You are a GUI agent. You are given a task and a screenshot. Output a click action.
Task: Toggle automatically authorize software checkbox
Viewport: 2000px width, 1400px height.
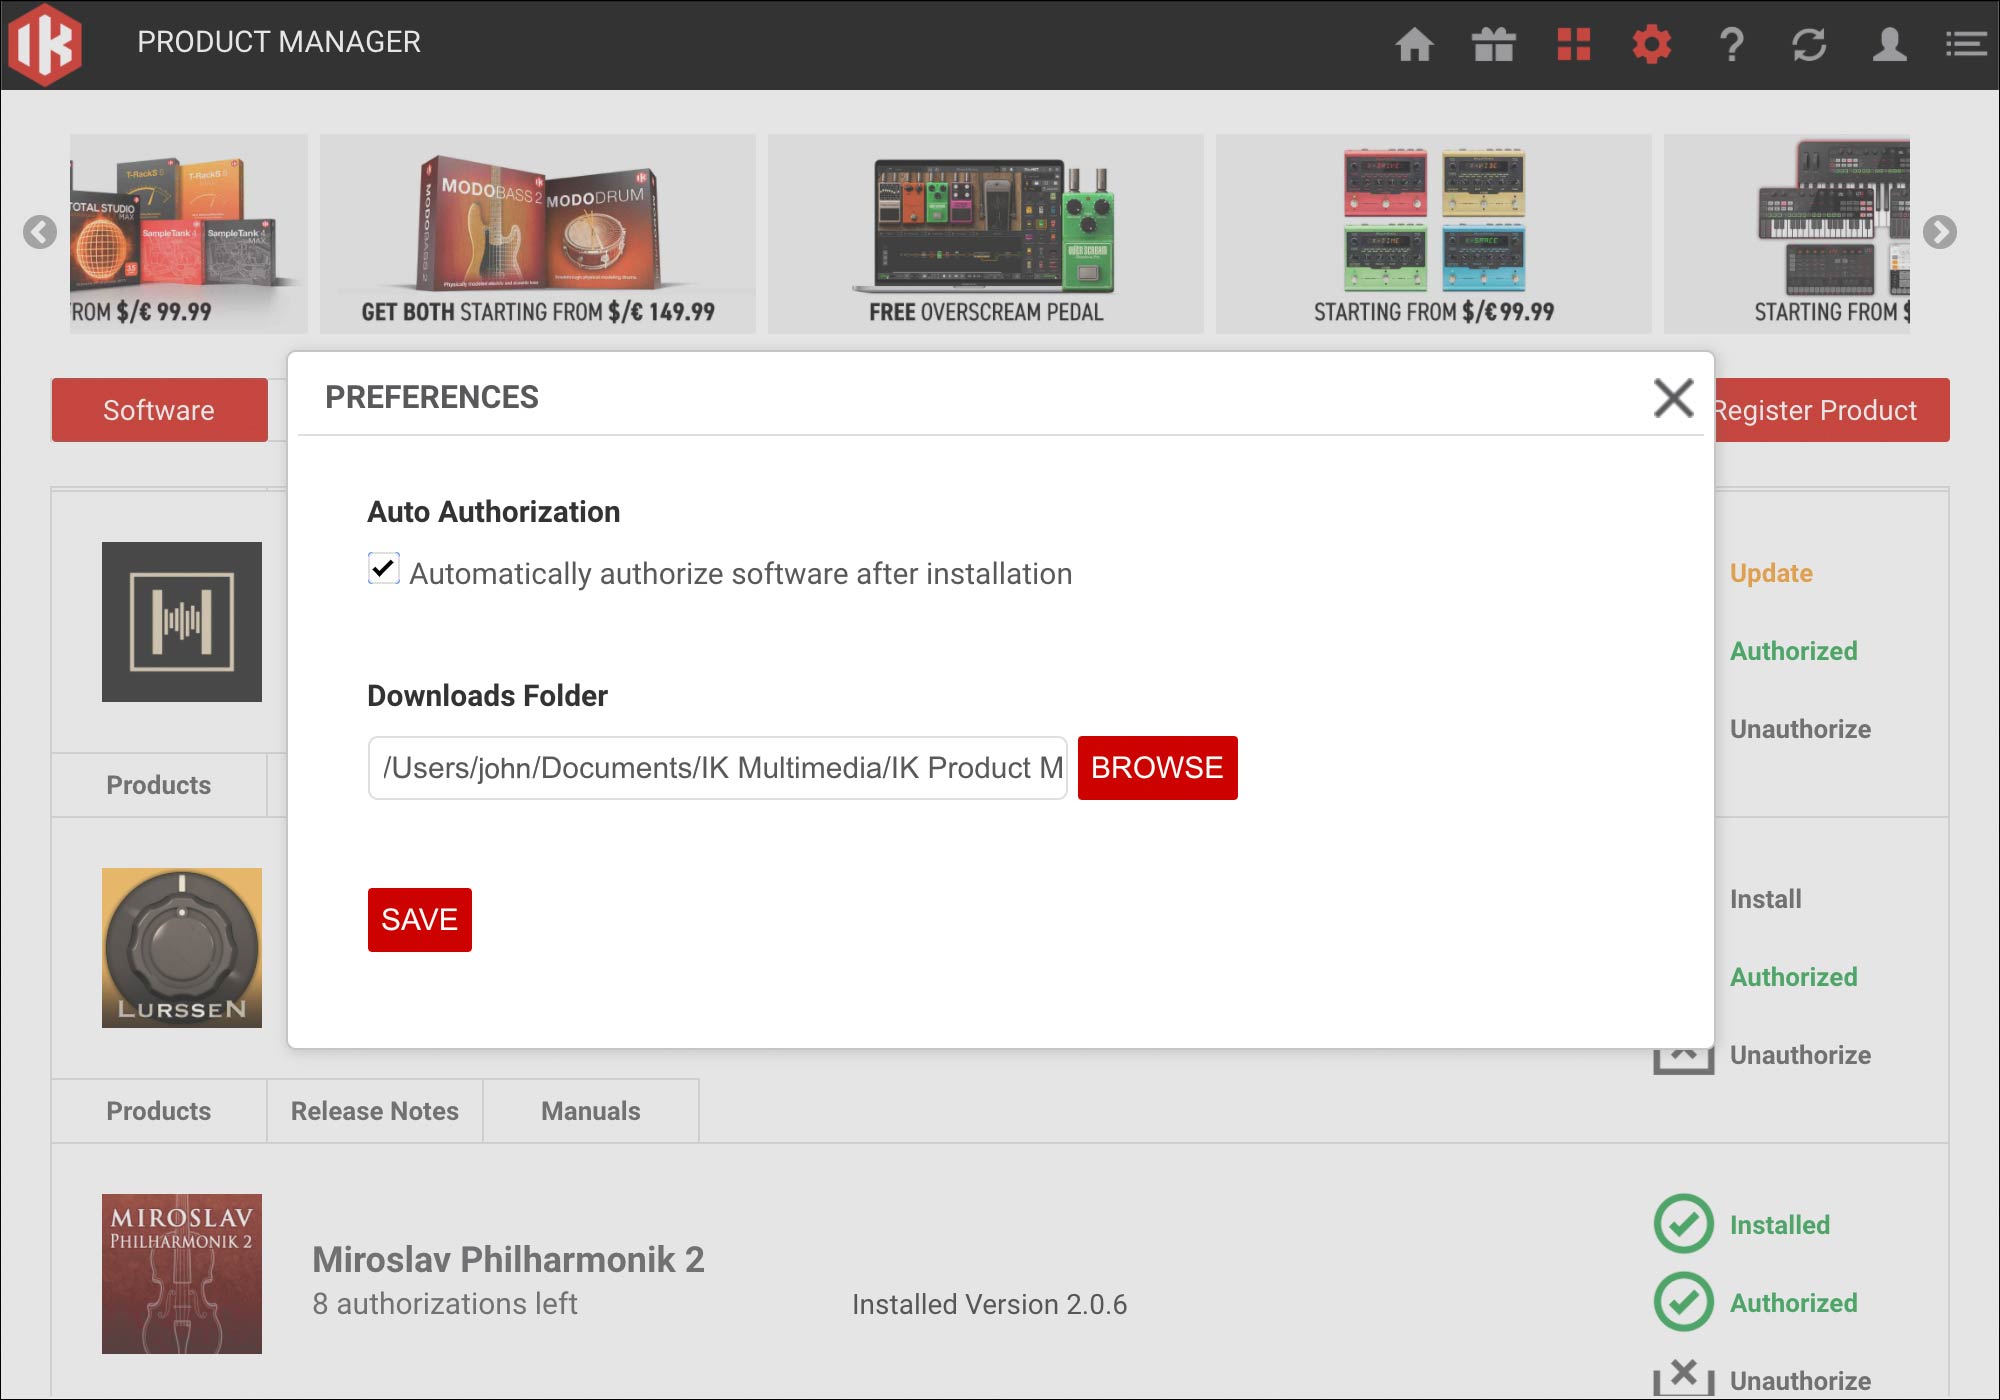click(x=383, y=569)
